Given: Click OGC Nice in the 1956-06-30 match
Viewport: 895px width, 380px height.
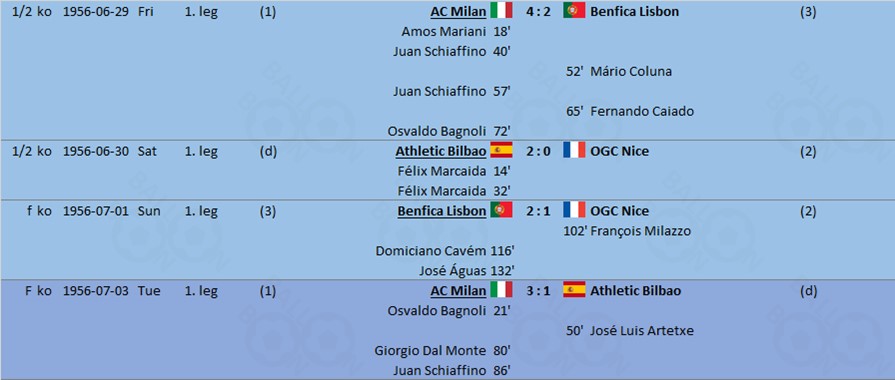Looking at the screenshot, I should point(619,151).
